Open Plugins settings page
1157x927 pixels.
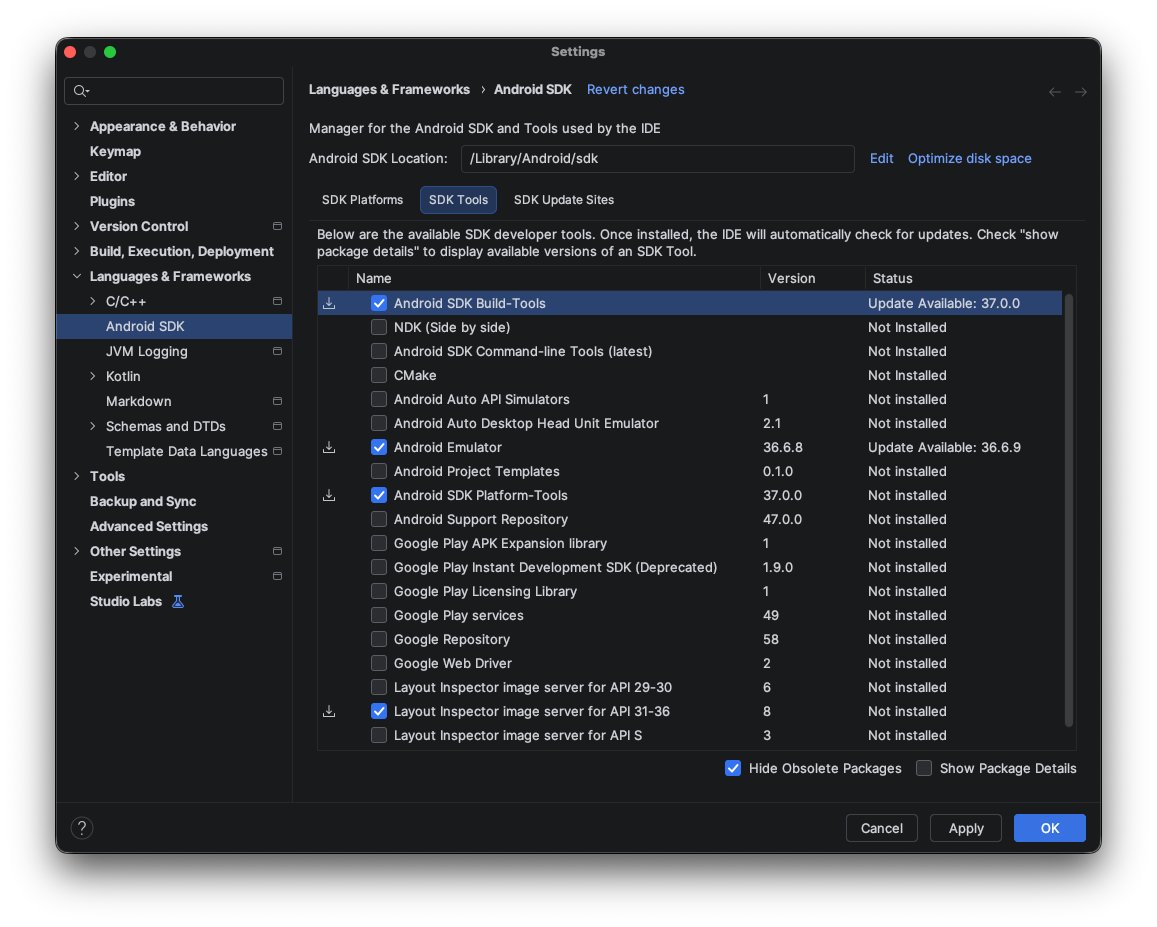pos(112,201)
